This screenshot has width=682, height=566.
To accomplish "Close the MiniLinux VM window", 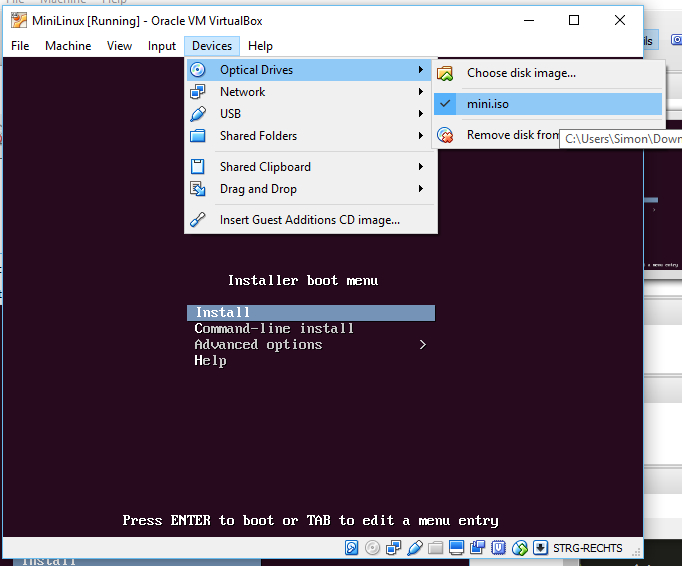I will coord(620,20).
